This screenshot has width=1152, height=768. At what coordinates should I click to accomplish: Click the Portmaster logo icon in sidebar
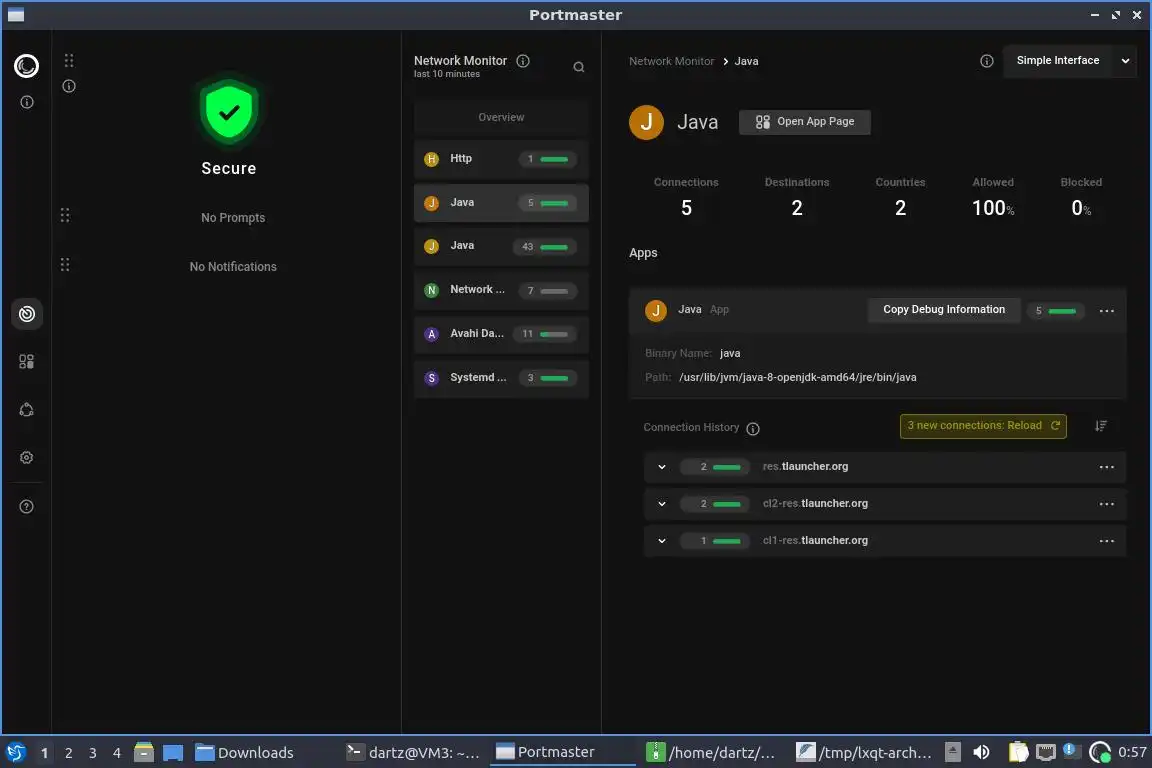26,66
